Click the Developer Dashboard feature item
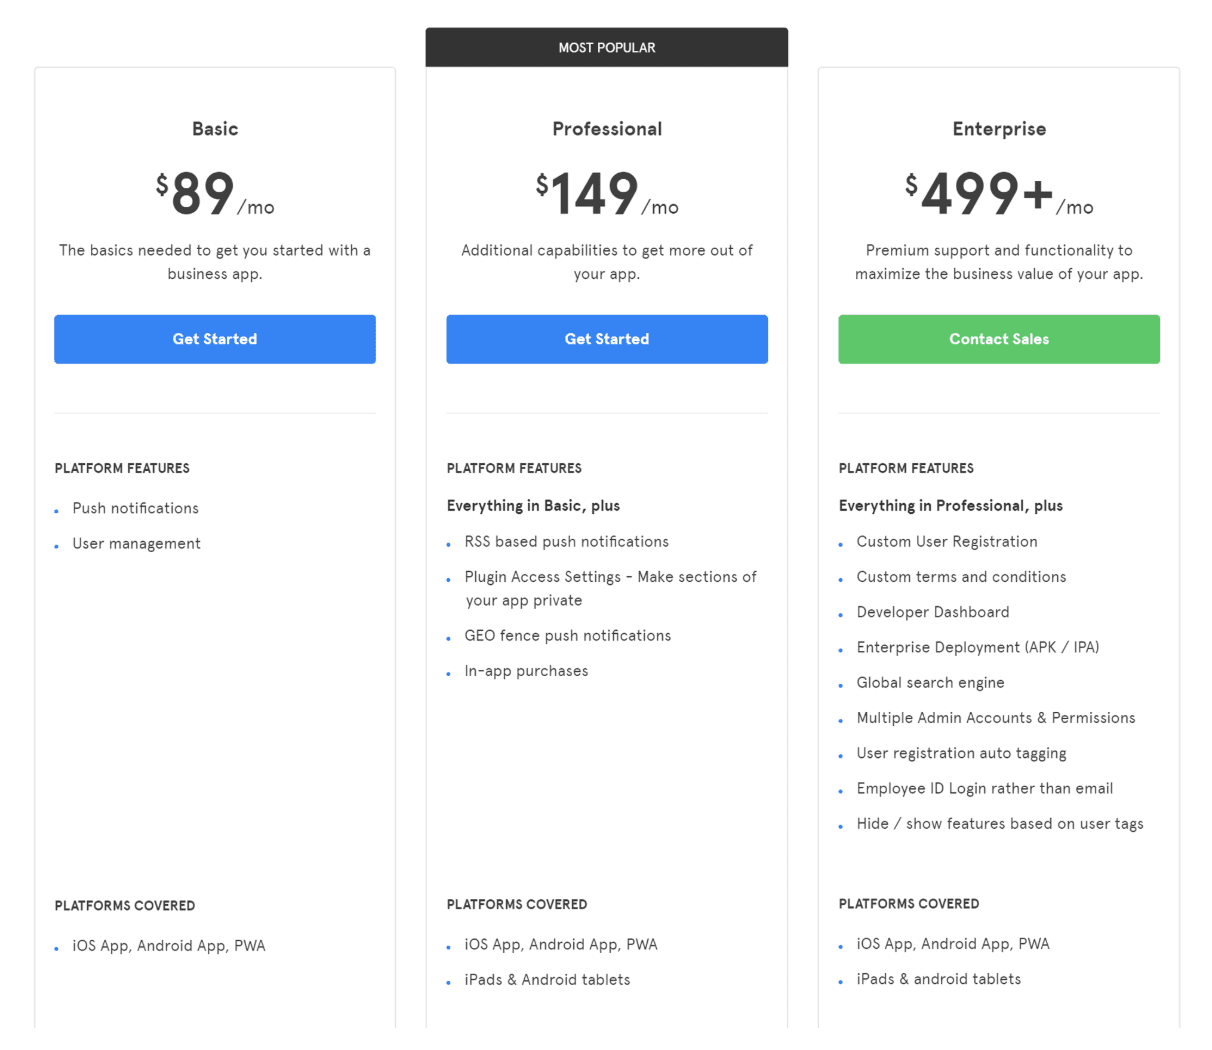 click(932, 612)
